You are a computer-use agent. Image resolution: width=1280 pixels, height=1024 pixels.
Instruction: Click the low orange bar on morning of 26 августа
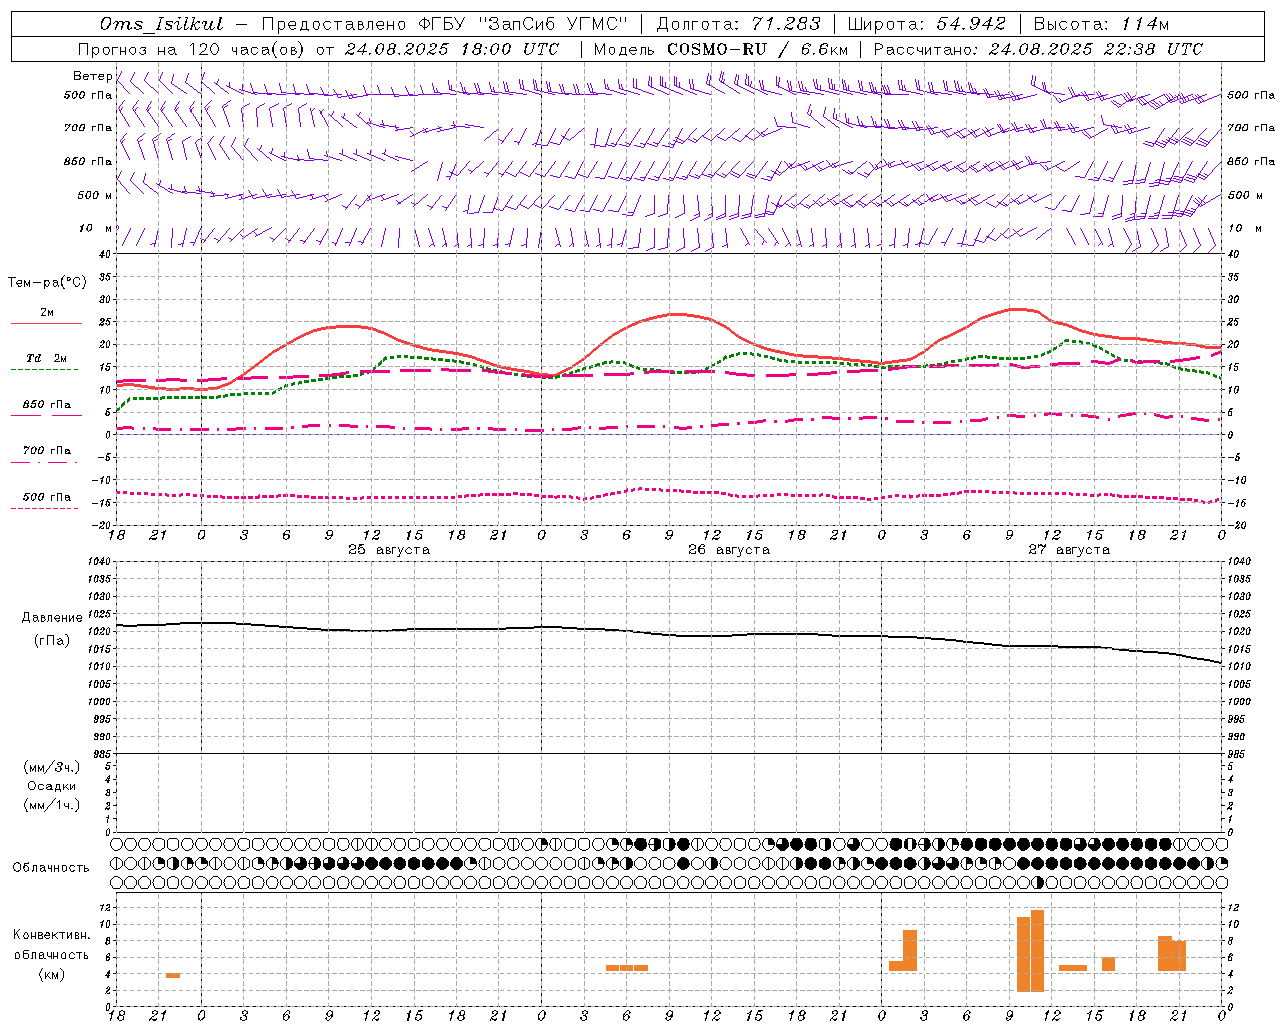pos(627,968)
